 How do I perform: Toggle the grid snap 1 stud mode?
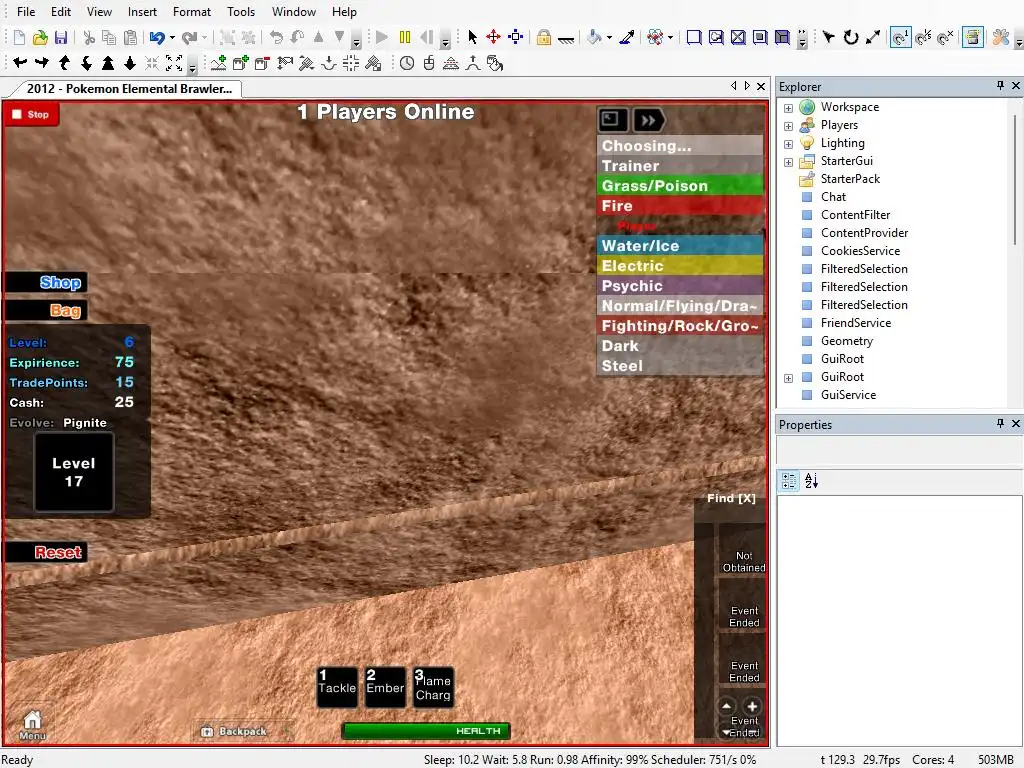click(901, 37)
